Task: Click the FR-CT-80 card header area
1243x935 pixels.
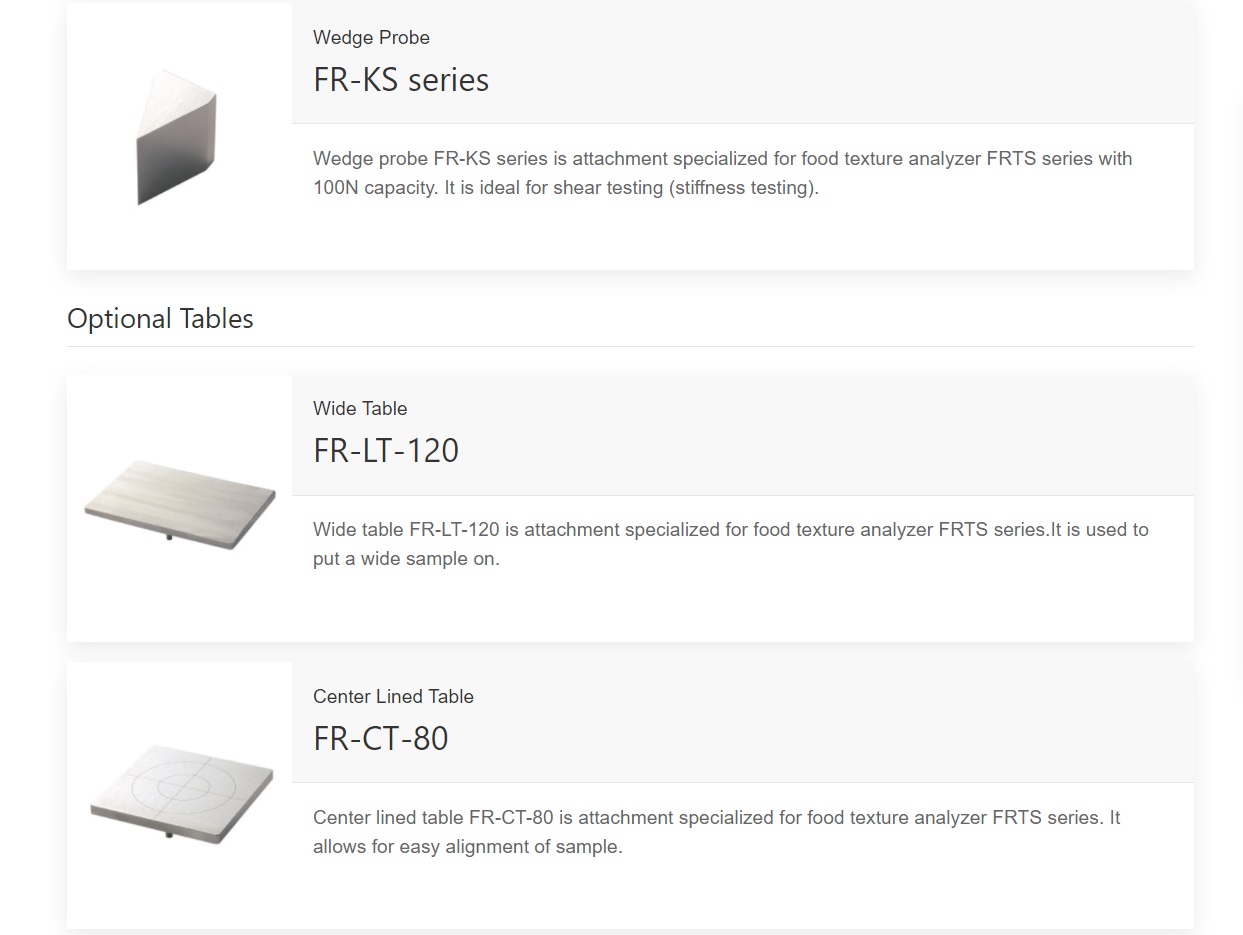Action: click(x=743, y=722)
